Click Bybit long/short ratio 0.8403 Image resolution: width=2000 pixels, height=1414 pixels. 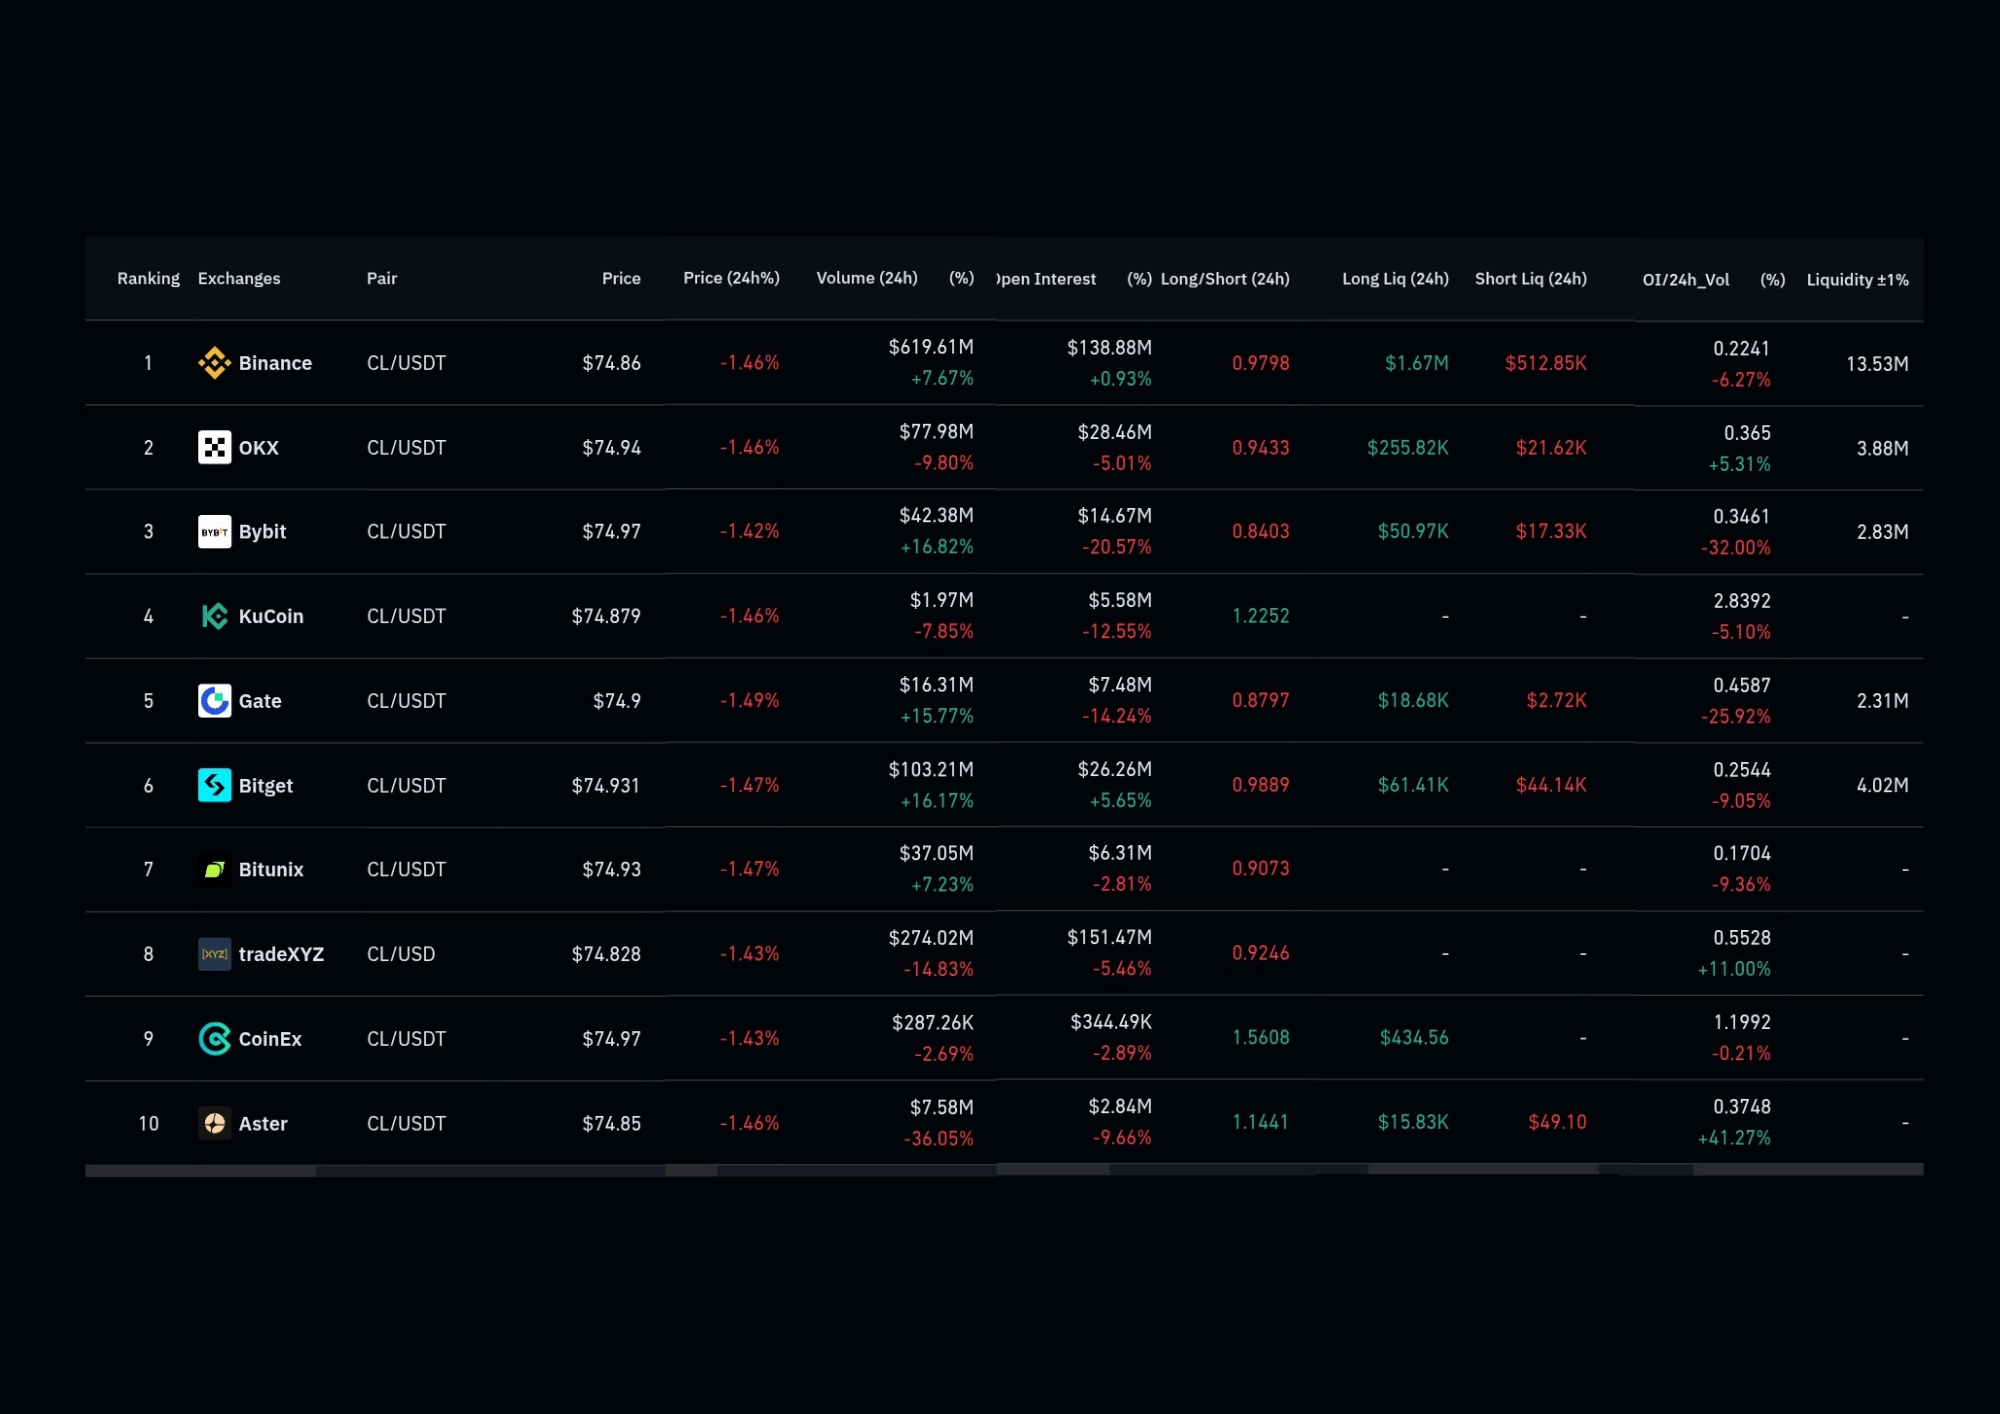(x=1260, y=532)
